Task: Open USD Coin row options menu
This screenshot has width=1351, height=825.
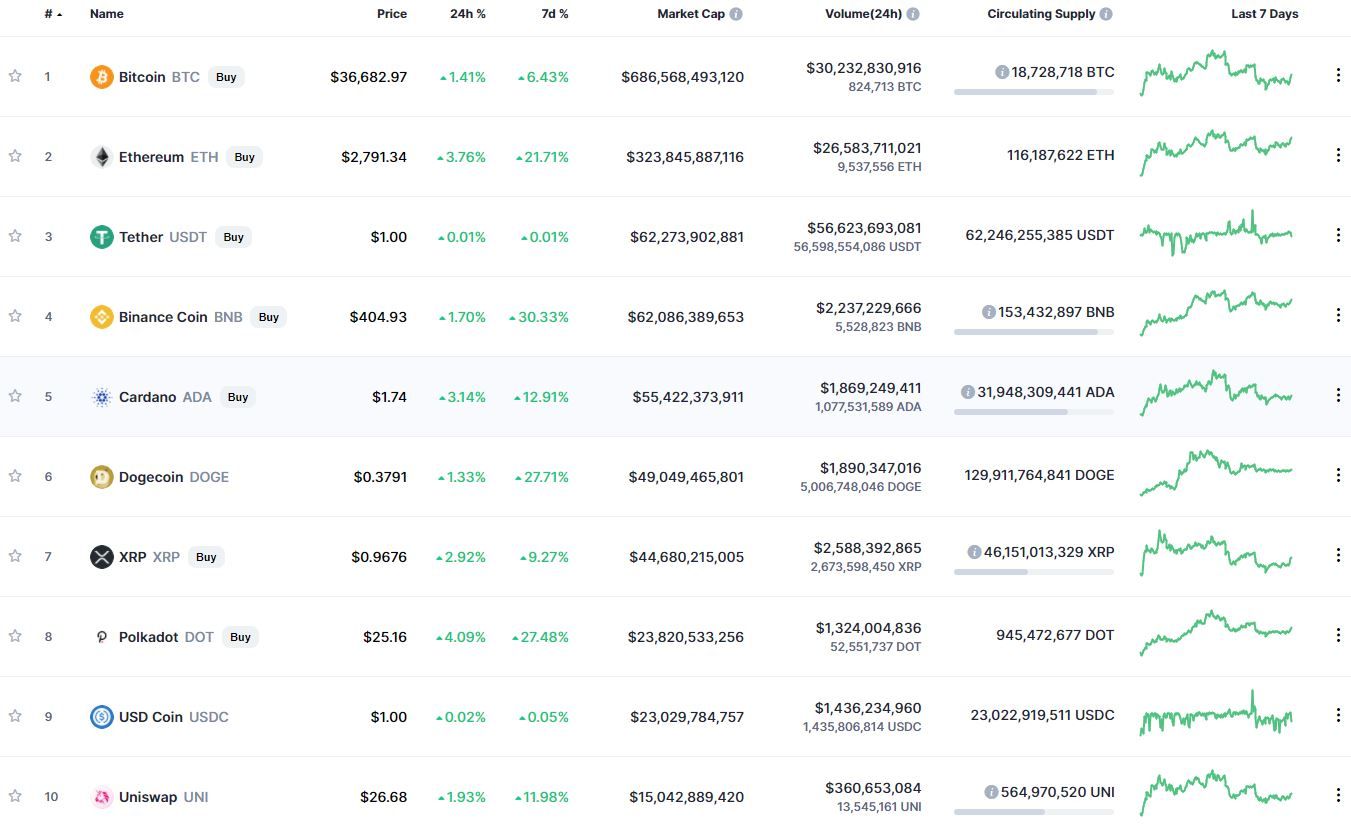Action: (1338, 716)
